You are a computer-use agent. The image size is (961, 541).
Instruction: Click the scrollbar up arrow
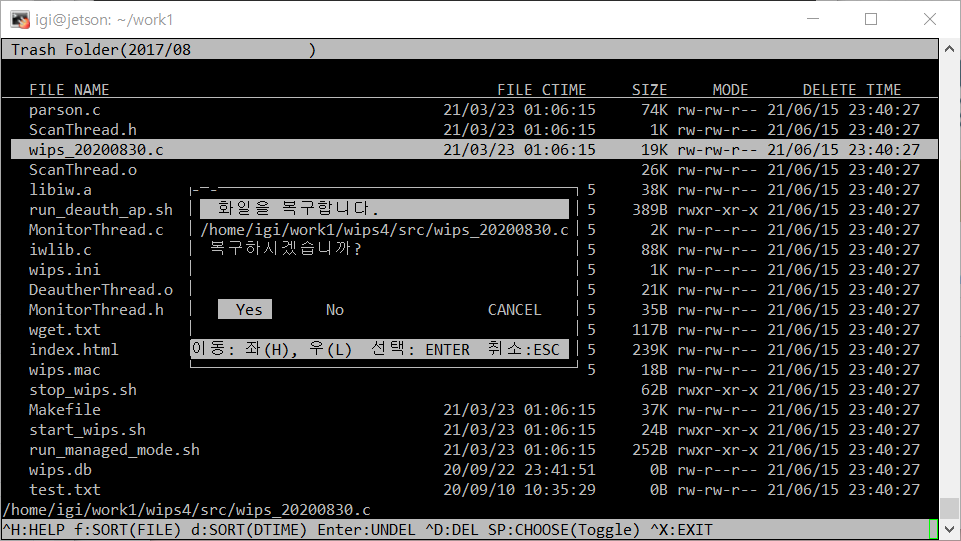click(949, 48)
